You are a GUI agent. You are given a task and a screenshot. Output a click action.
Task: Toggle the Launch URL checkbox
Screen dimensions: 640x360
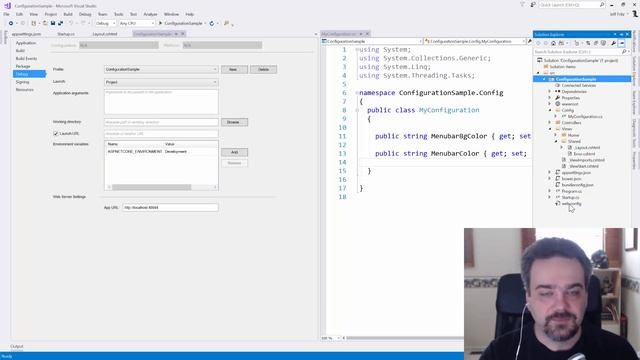coord(56,133)
